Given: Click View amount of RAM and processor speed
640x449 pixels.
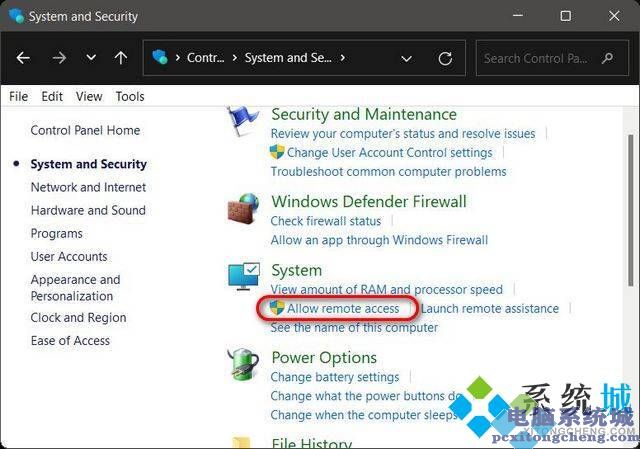Looking at the screenshot, I should (387, 290).
